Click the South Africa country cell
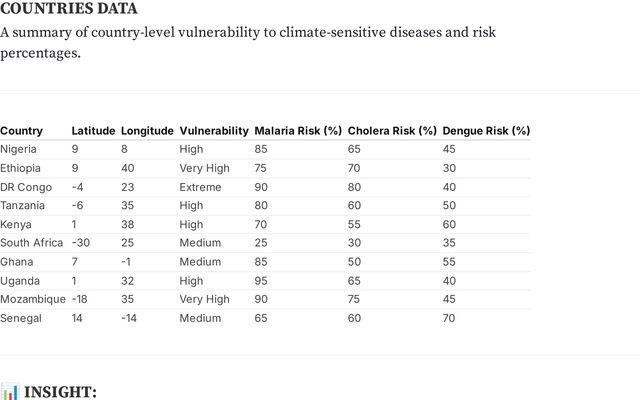Viewport: 640px width, 400px height. (31, 243)
